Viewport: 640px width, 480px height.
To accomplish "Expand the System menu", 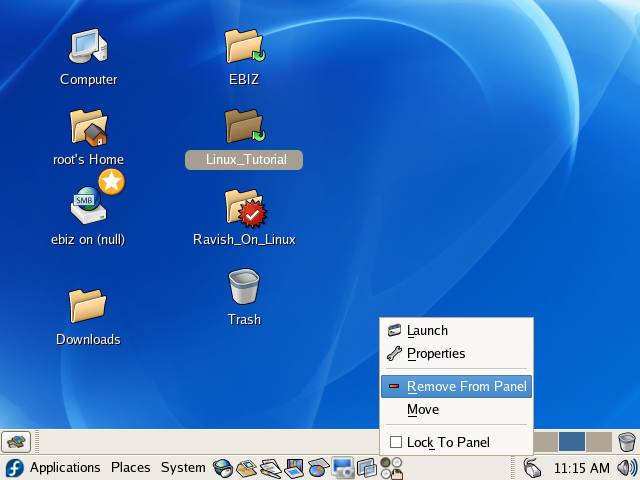I will (x=183, y=467).
